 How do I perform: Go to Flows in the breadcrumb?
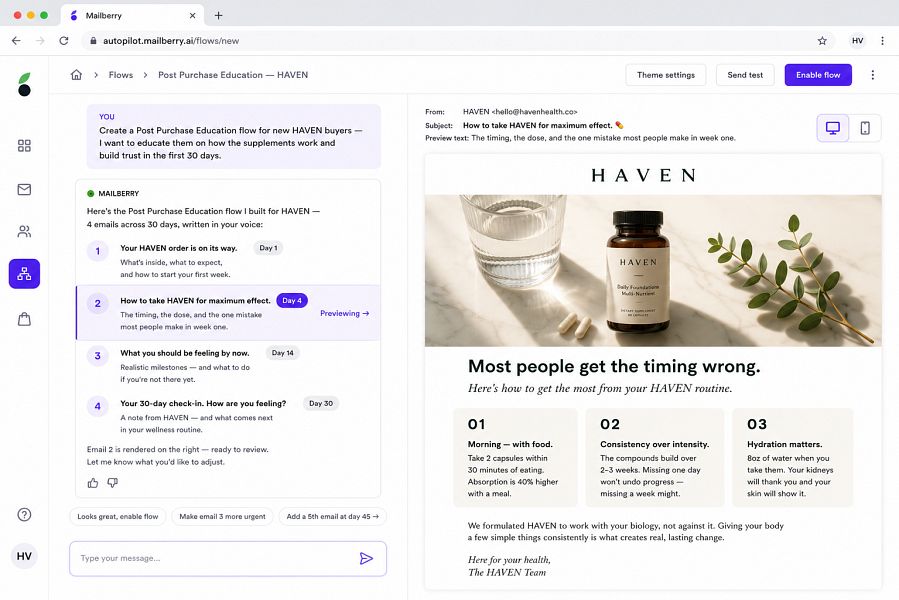tap(120, 75)
